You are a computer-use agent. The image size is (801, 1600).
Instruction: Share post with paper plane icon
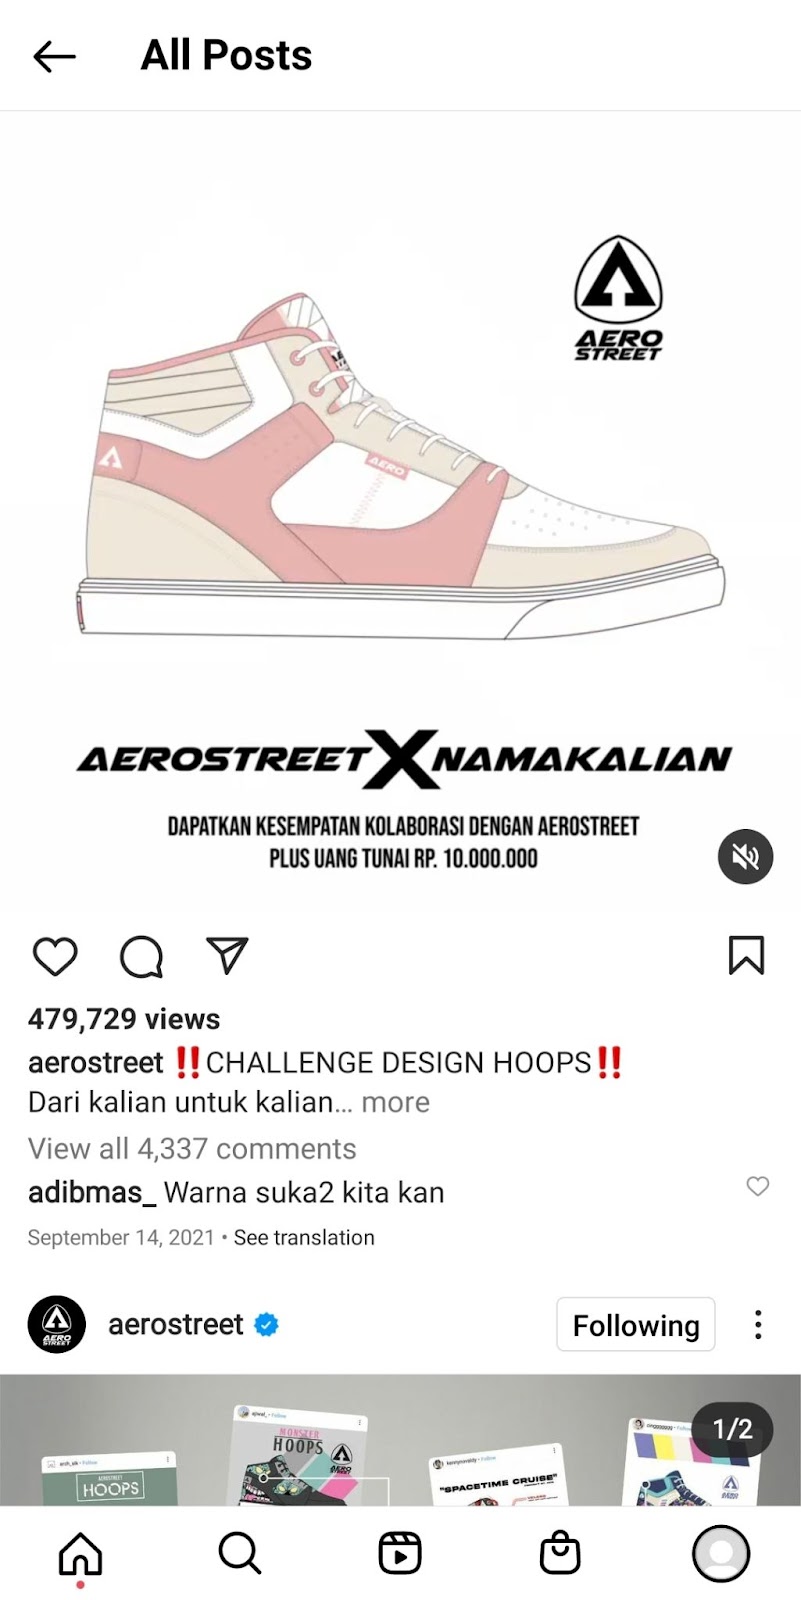[227, 956]
